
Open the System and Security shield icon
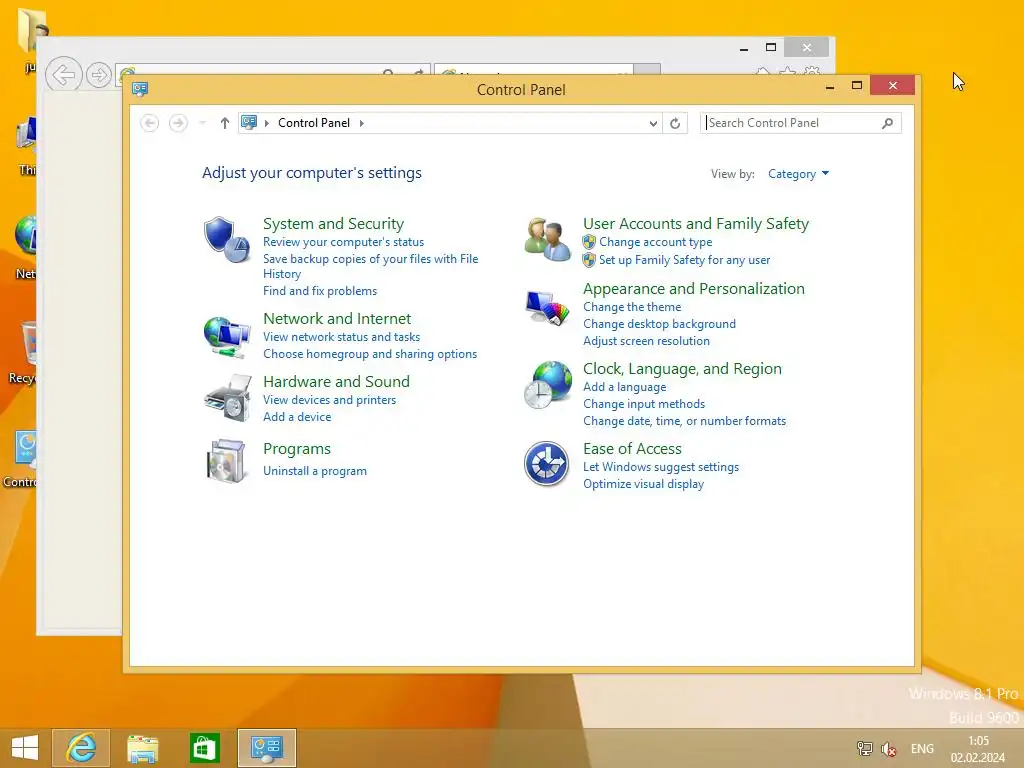click(x=227, y=240)
